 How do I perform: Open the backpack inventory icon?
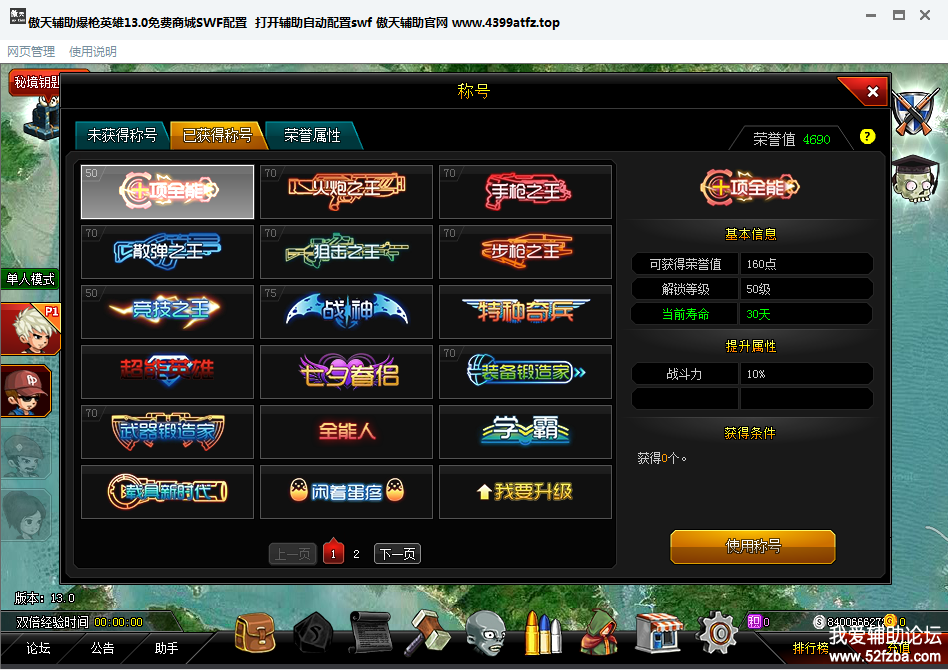click(255, 633)
